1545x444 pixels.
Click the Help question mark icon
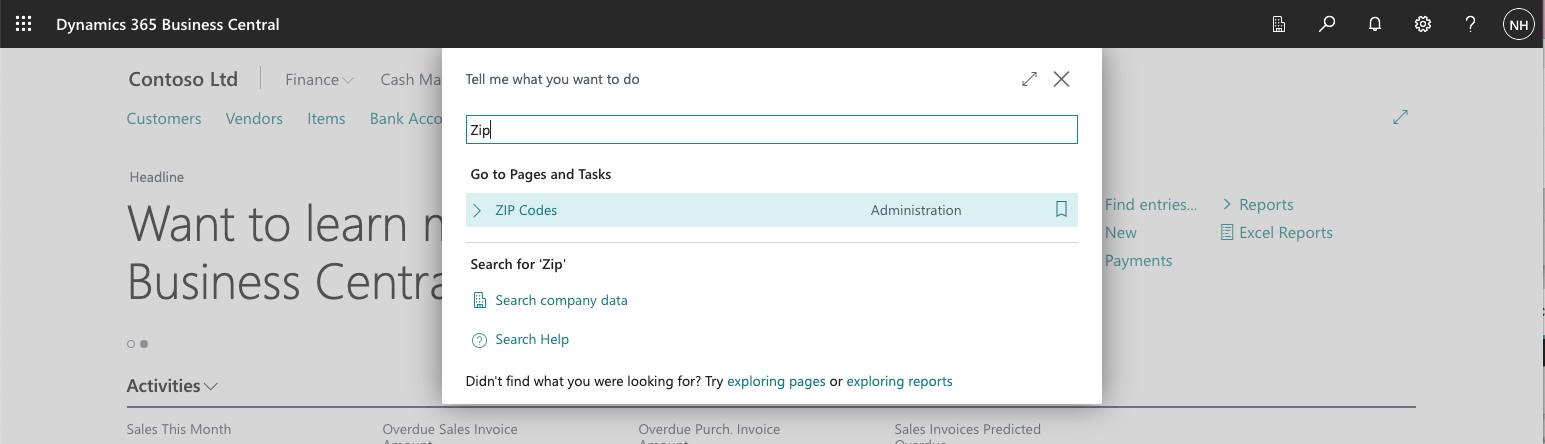pyautogui.click(x=1471, y=24)
